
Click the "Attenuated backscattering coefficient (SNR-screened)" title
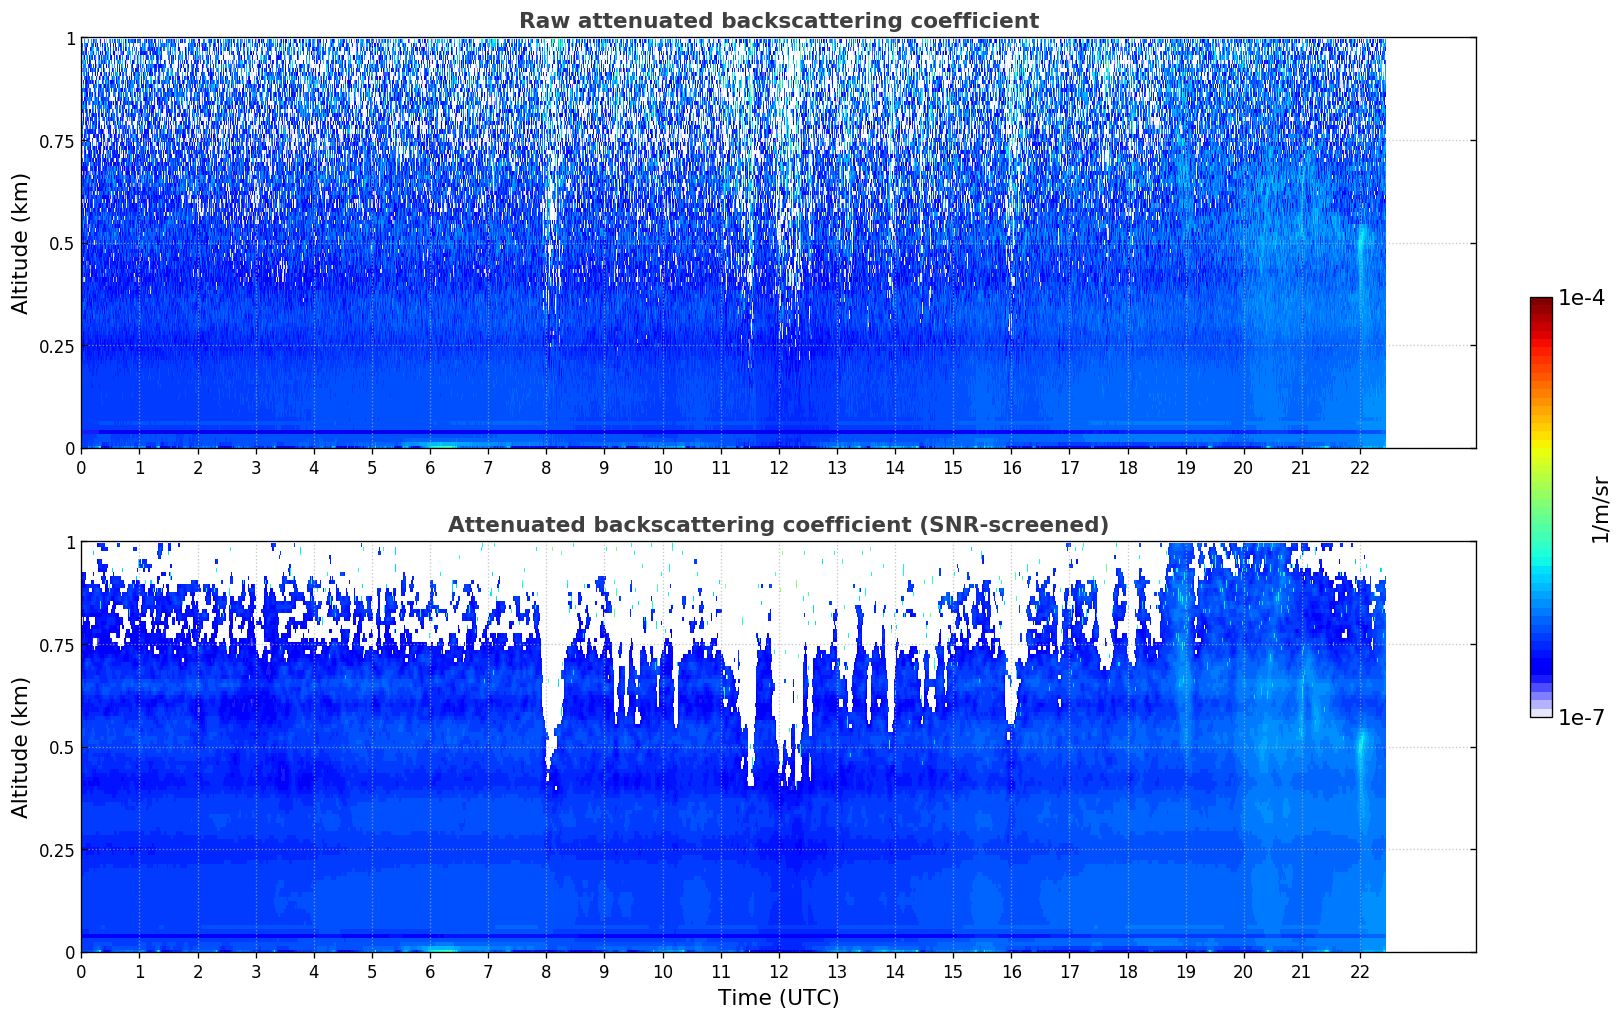tap(778, 525)
